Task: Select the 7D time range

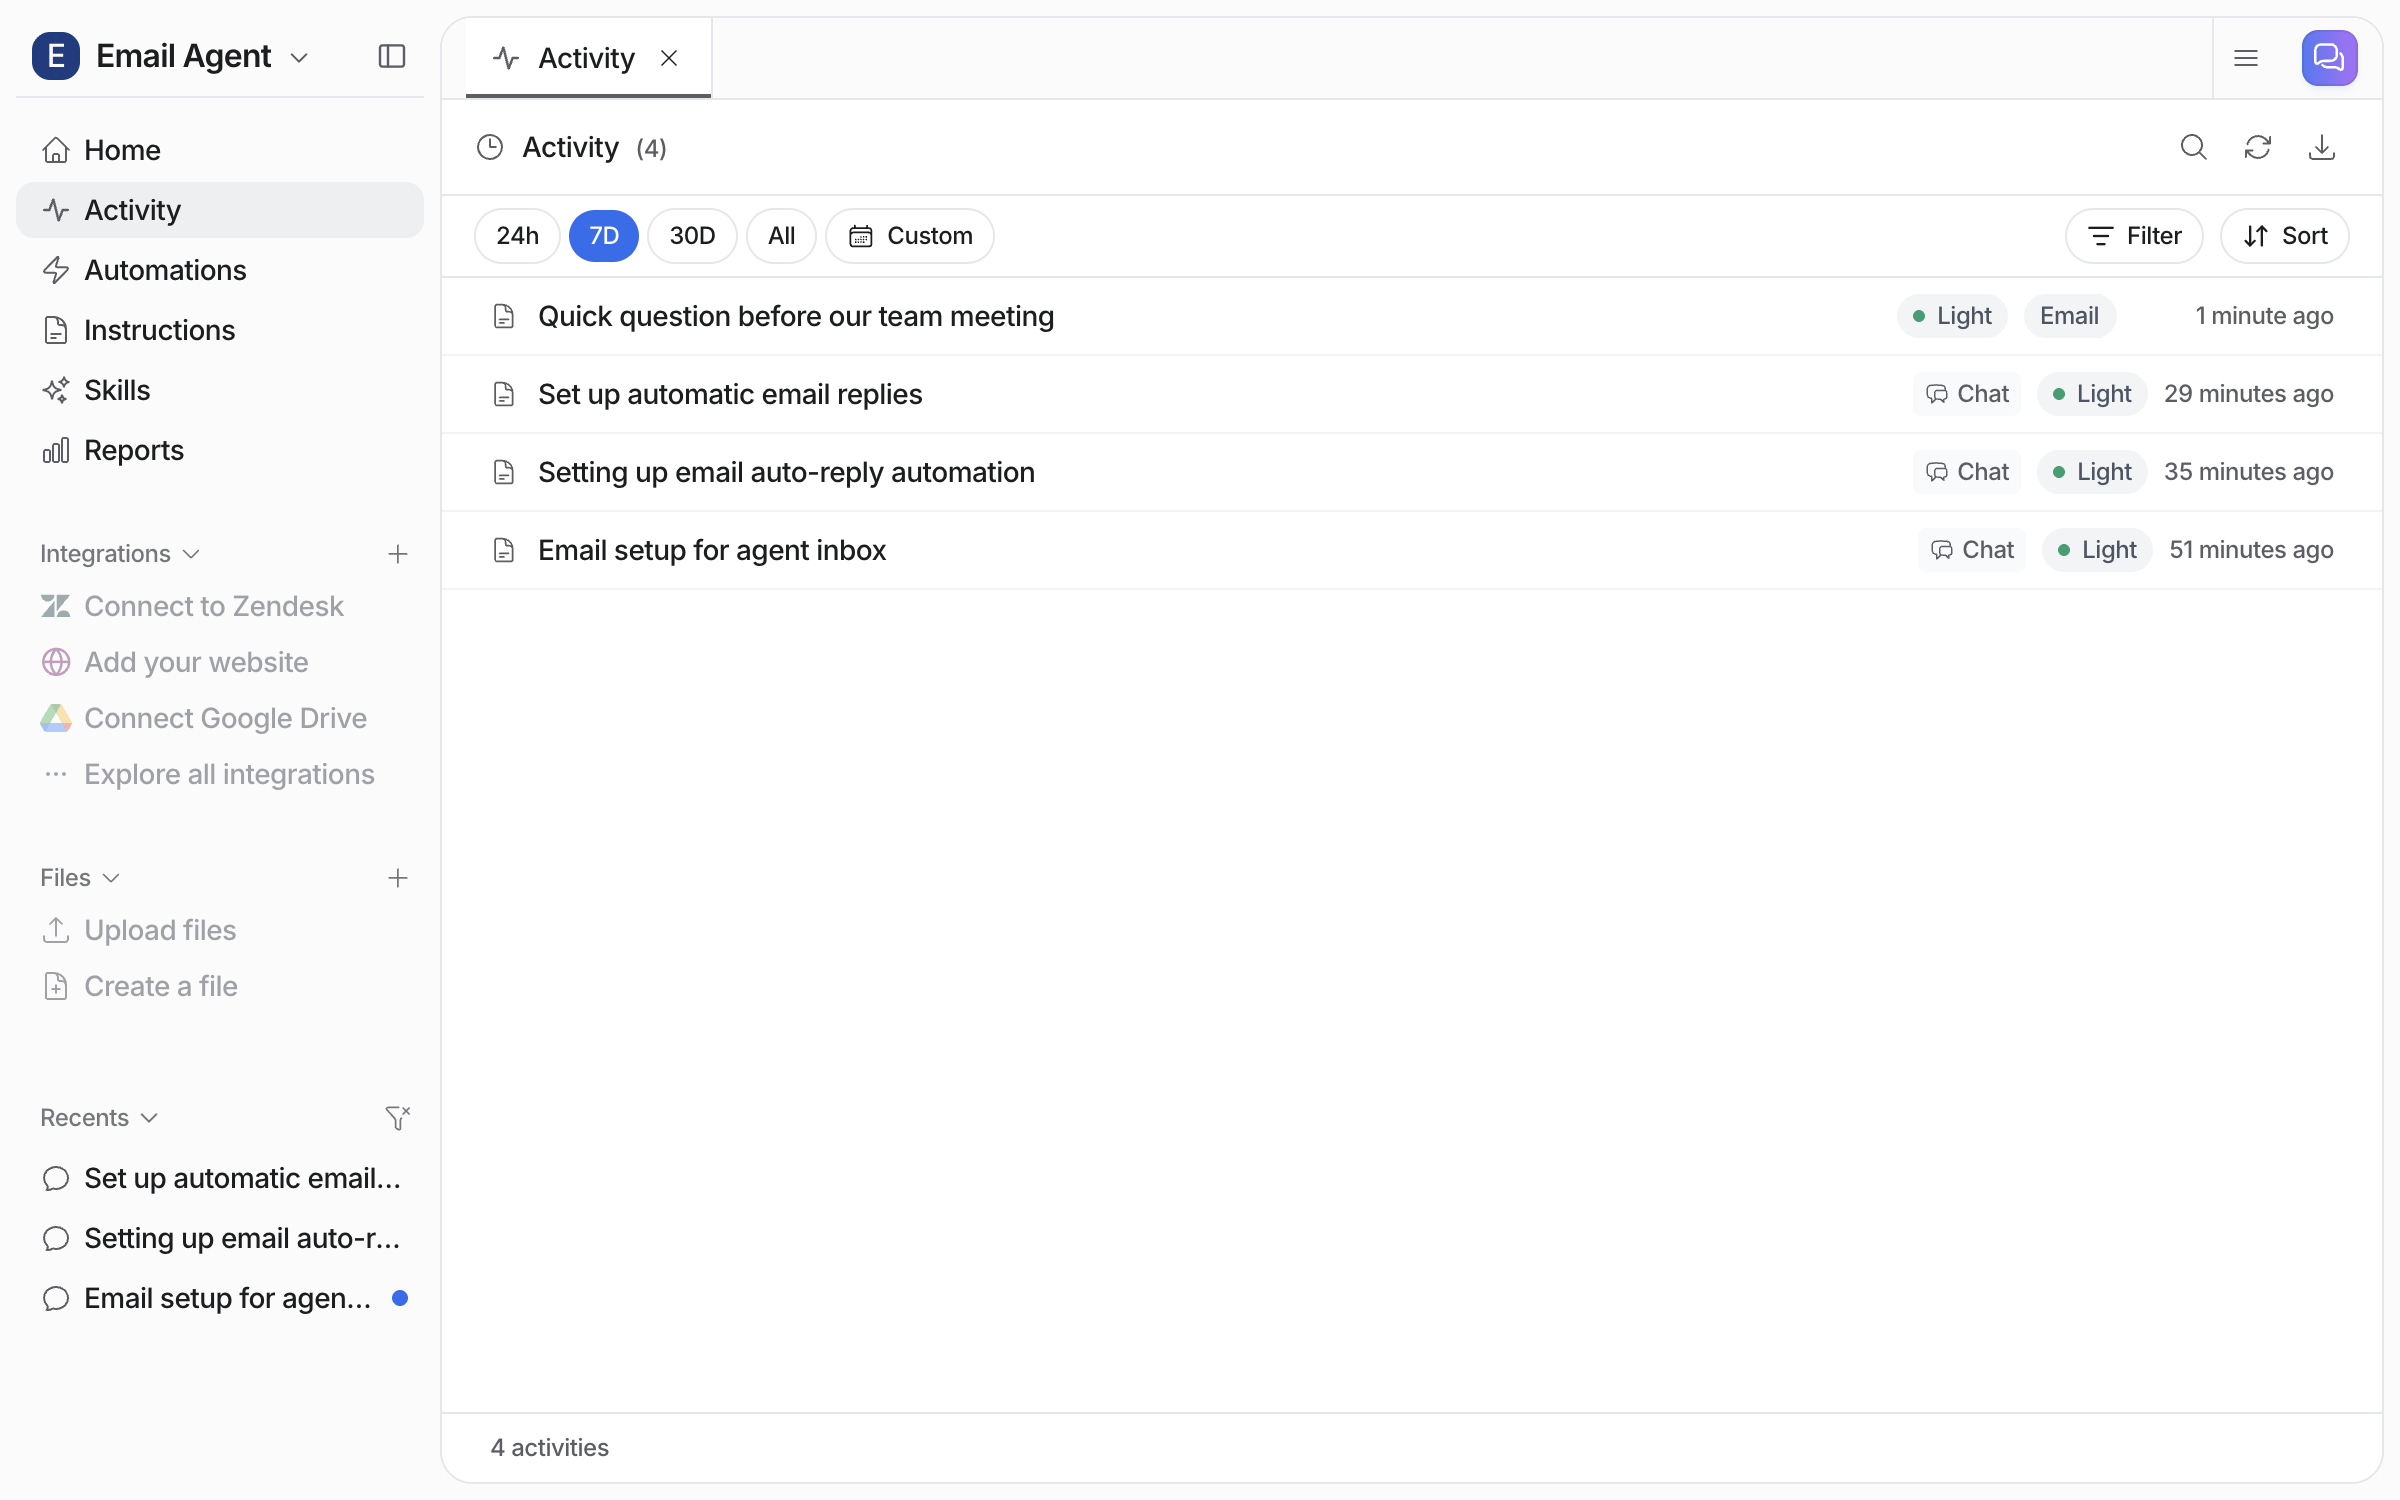Action: [603, 236]
